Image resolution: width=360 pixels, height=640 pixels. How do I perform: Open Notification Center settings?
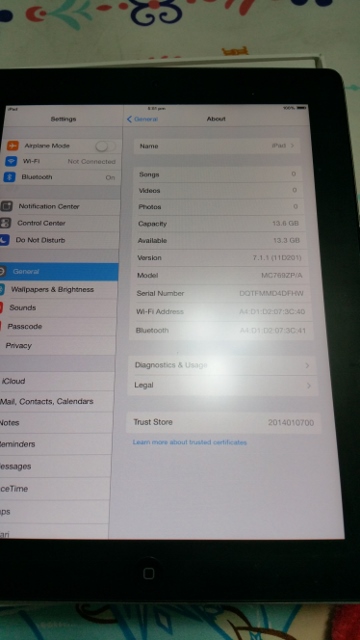pyautogui.click(x=60, y=207)
